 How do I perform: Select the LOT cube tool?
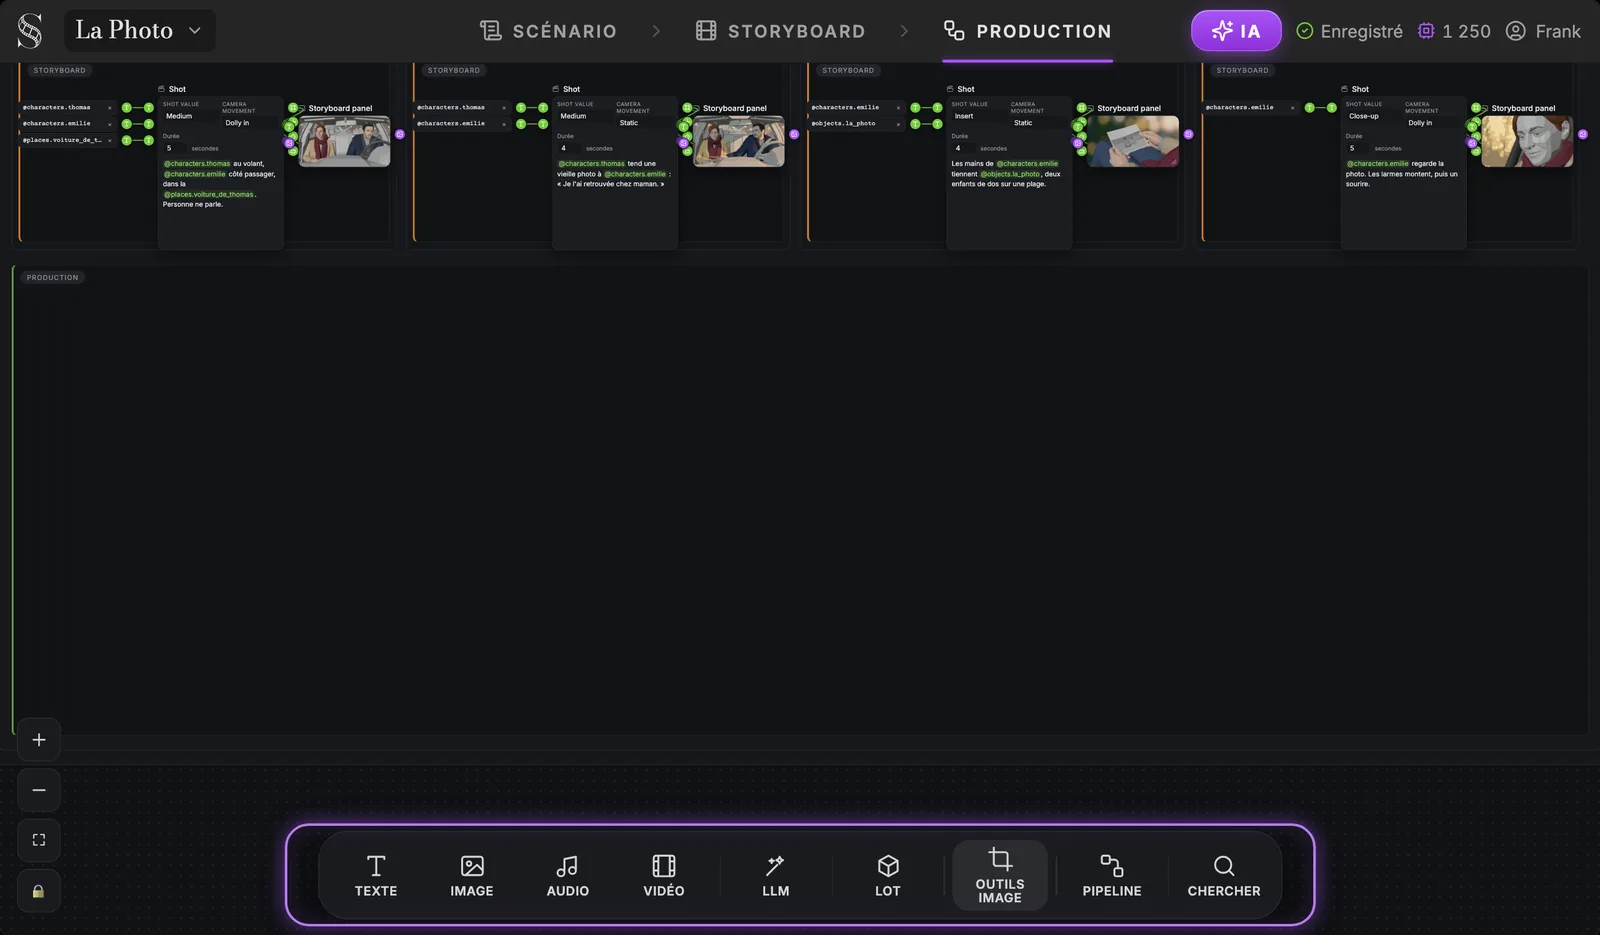(888, 876)
